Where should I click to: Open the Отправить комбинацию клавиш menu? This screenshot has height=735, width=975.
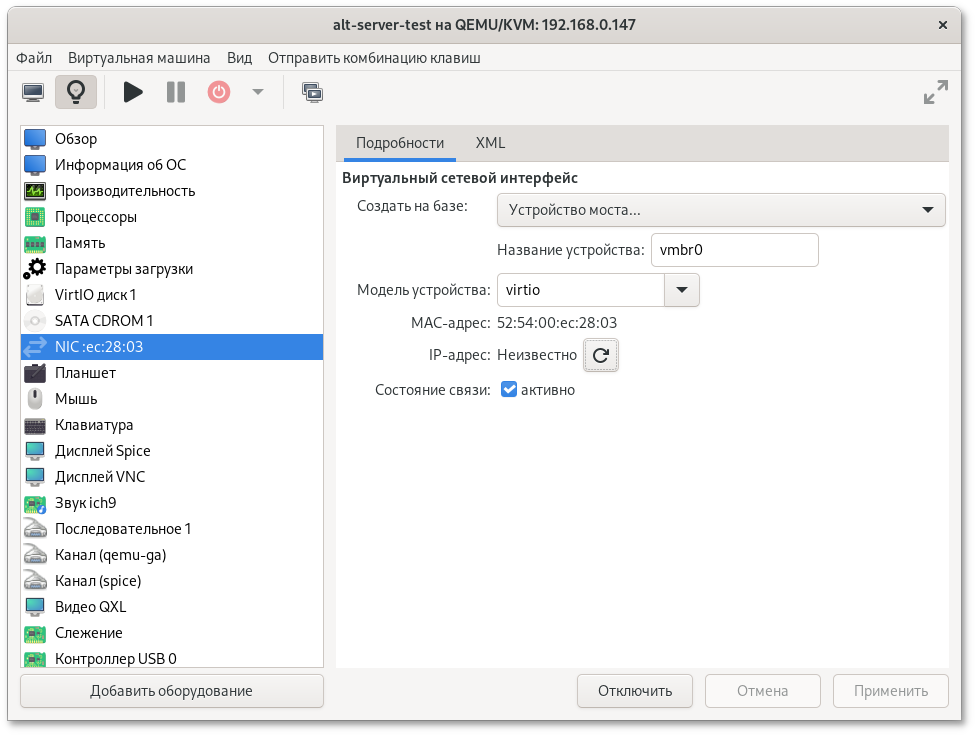(374, 58)
